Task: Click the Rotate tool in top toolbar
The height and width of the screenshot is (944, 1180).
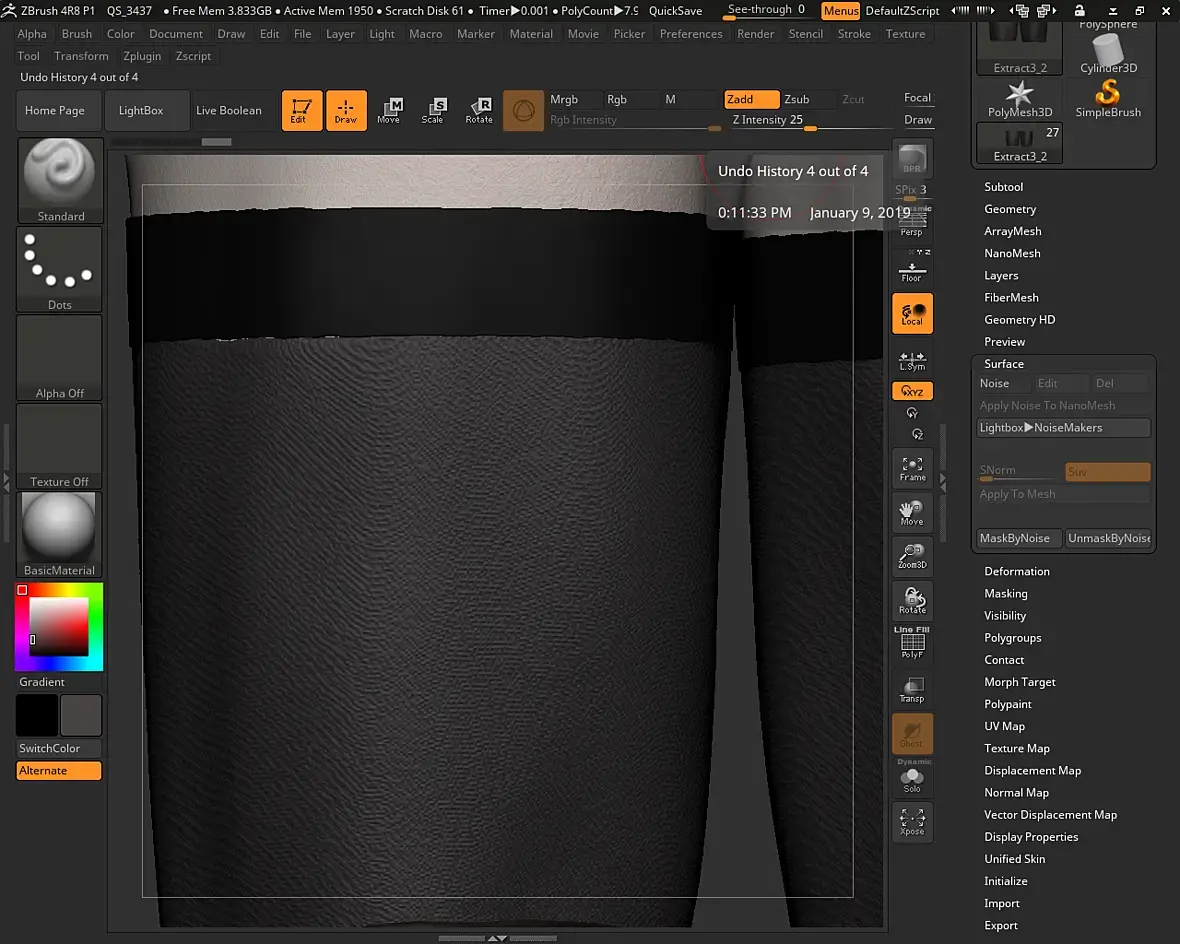Action: [x=479, y=110]
